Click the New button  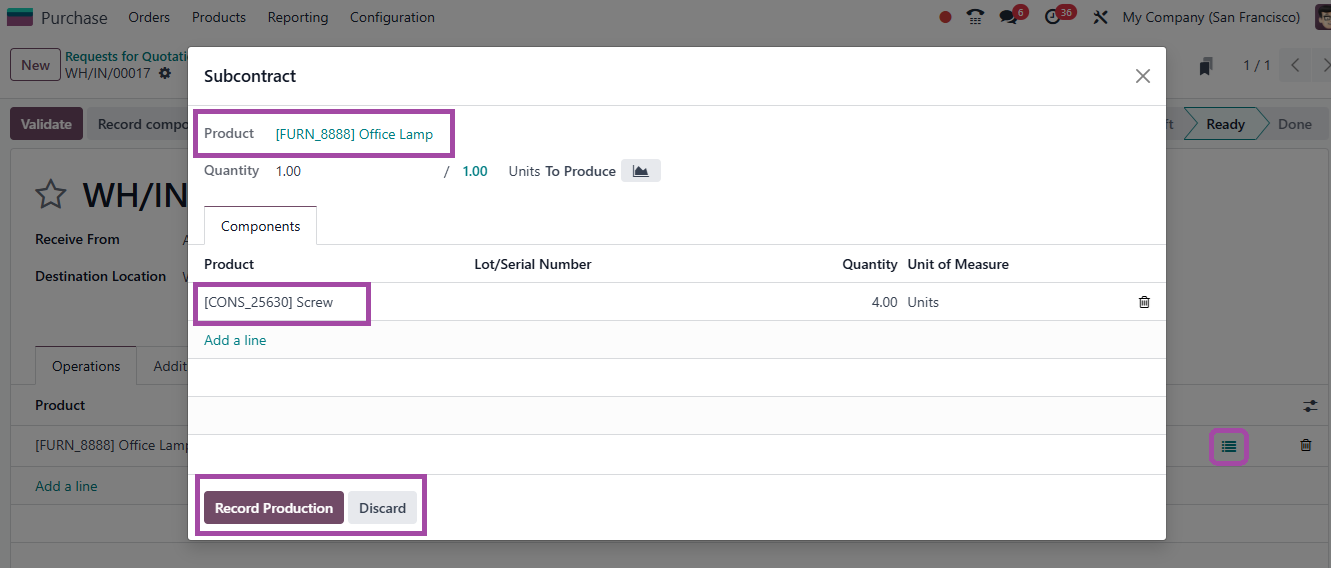[x=35, y=65]
